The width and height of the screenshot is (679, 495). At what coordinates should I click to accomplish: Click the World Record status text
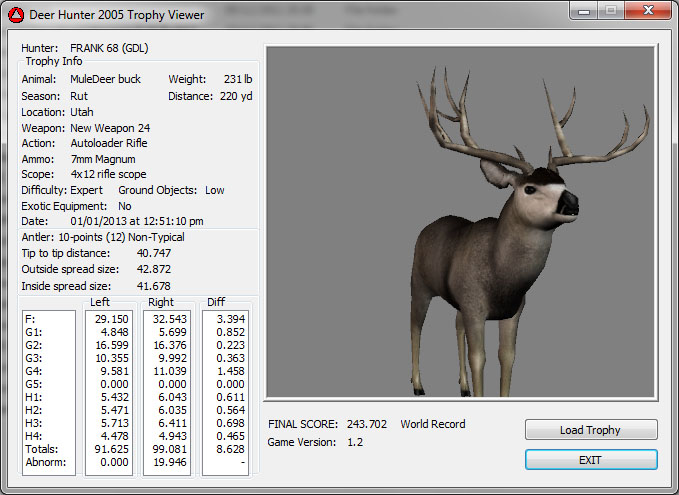pos(432,424)
